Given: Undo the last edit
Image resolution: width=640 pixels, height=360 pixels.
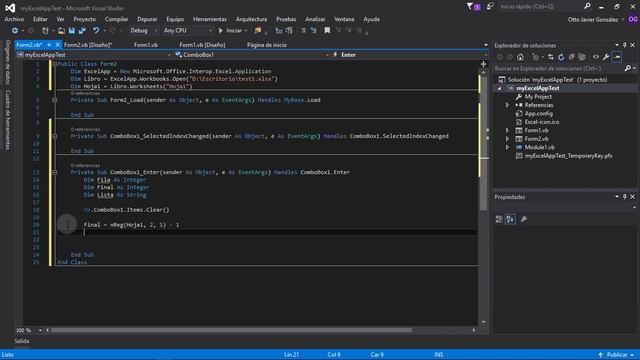Looking at the screenshot, I should pos(96,31).
